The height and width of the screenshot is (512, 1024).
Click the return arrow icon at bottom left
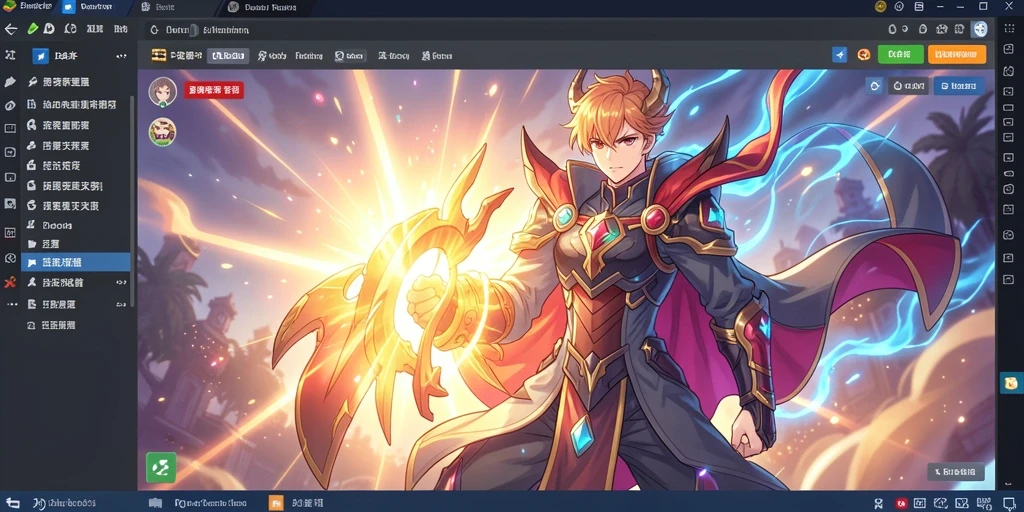(12, 503)
